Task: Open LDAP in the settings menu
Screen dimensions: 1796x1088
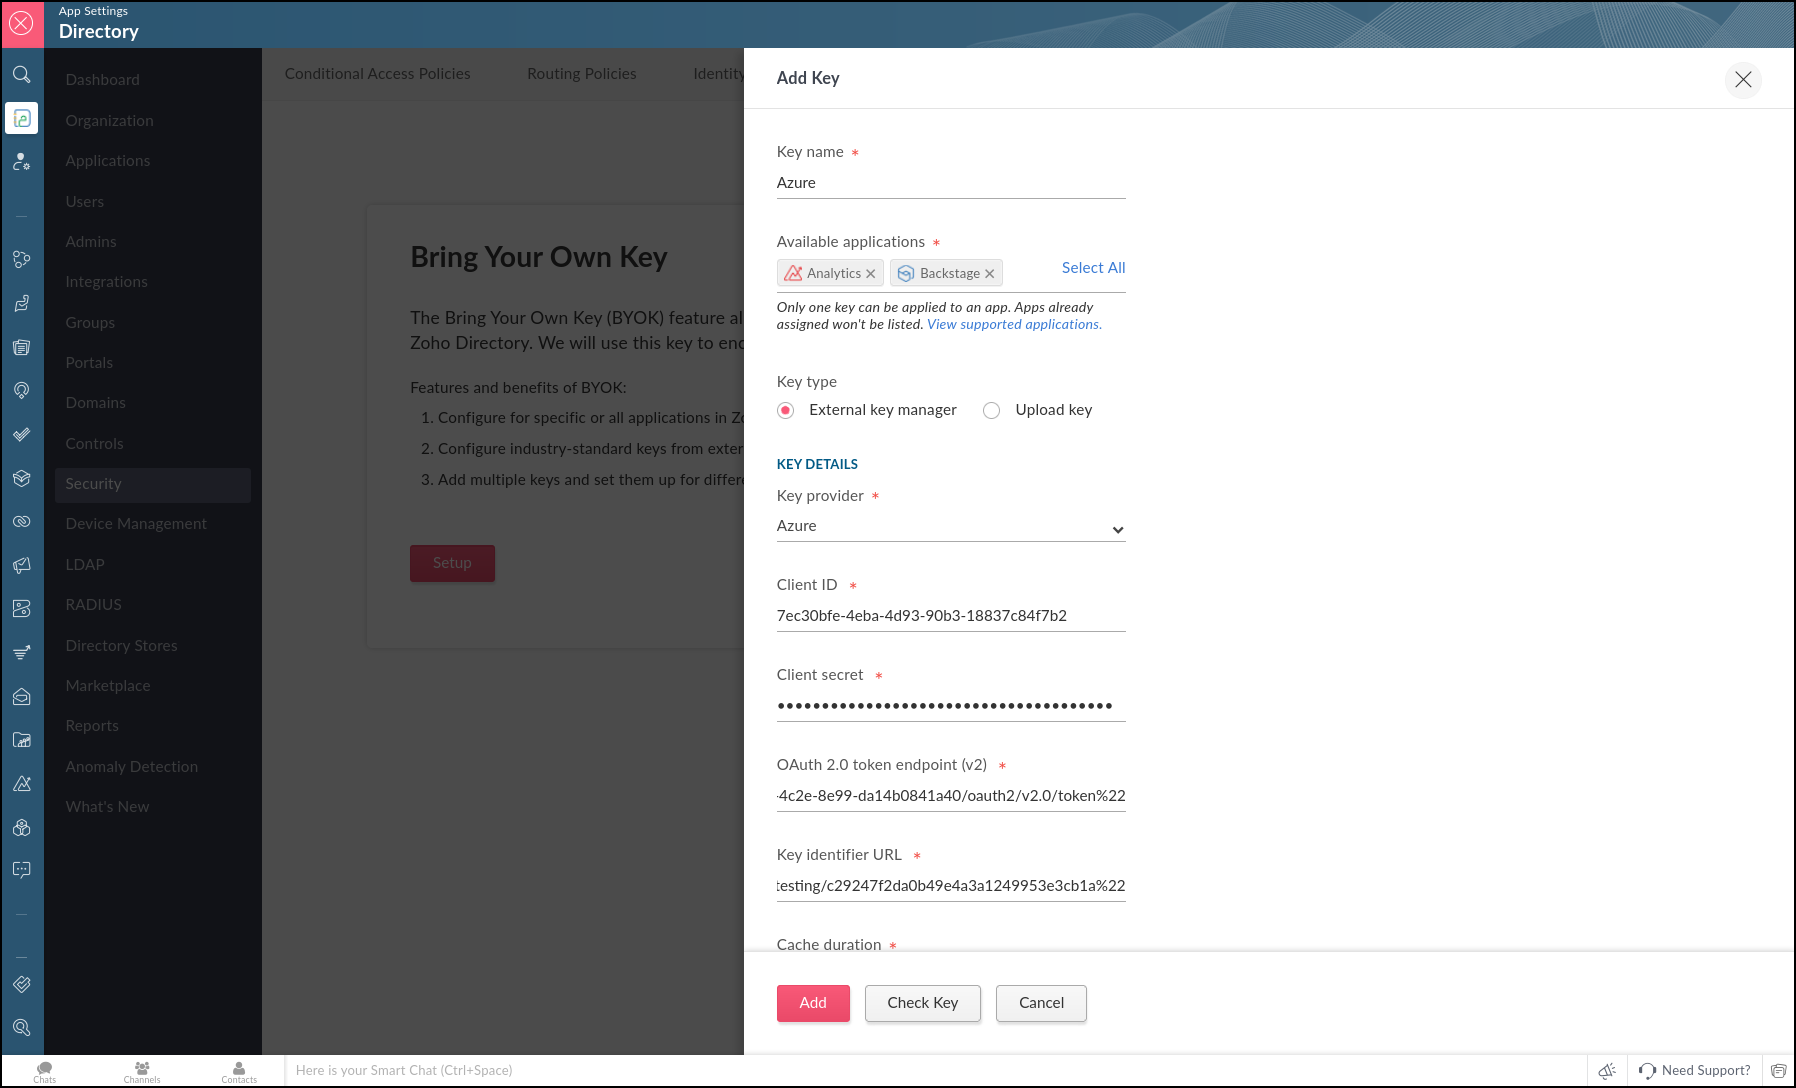Action: point(84,565)
